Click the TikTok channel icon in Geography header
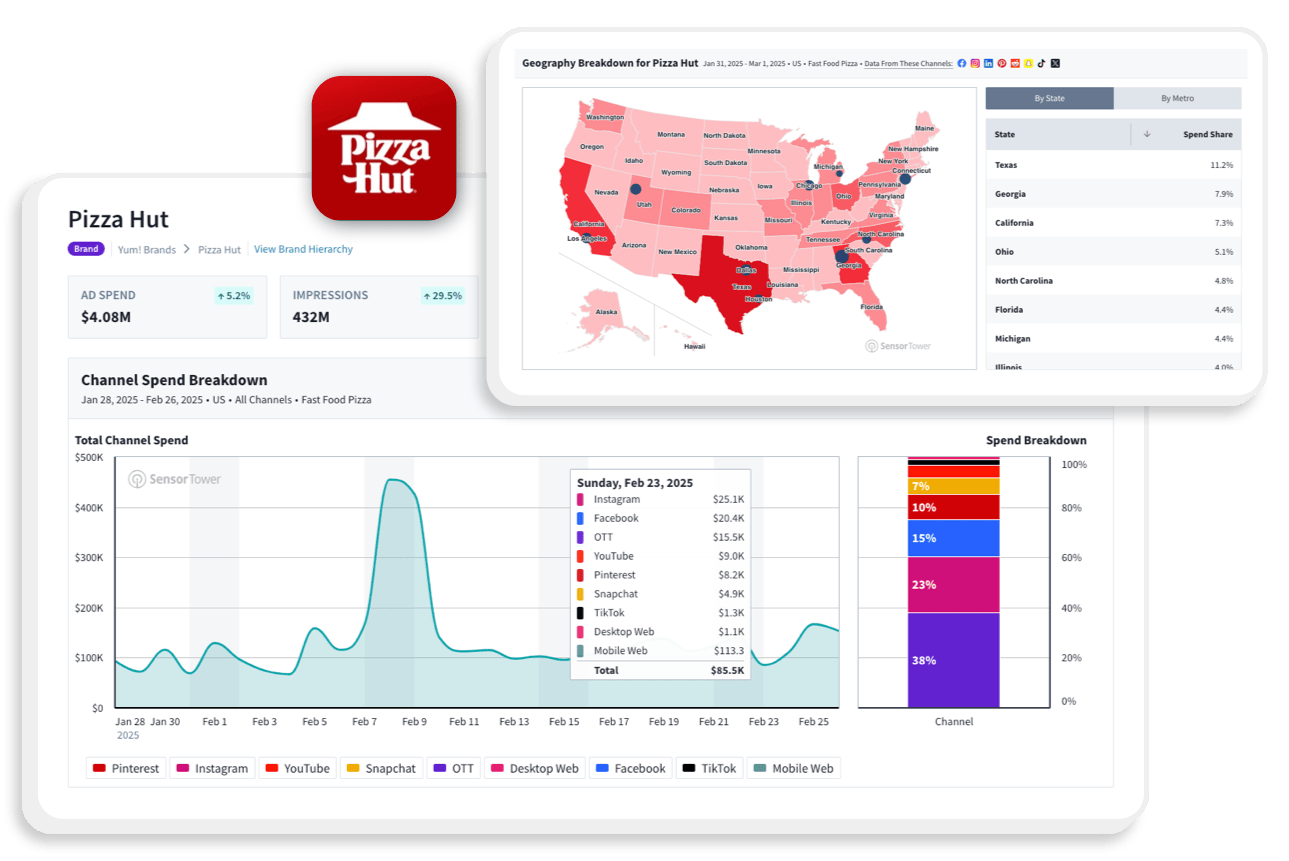The height and width of the screenshot is (861, 1289). 1041,63
